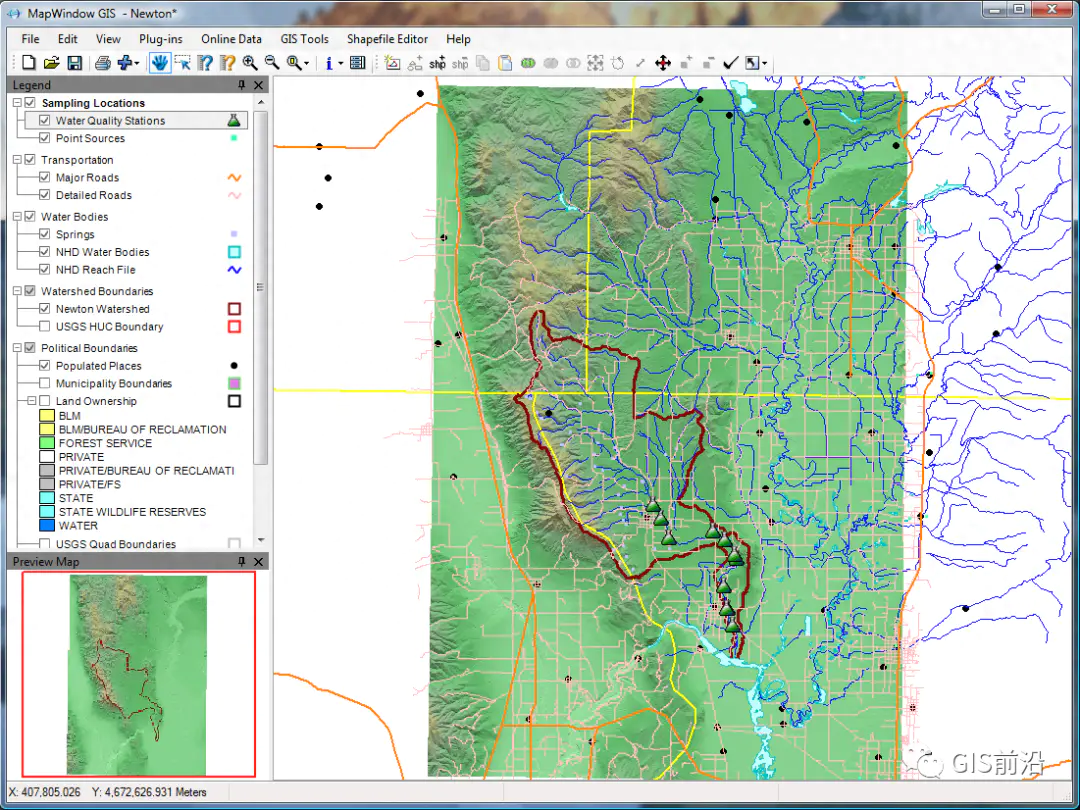The image size is (1080, 810).
Task: Collapse the Sampling Locations group
Action: [x=17, y=103]
